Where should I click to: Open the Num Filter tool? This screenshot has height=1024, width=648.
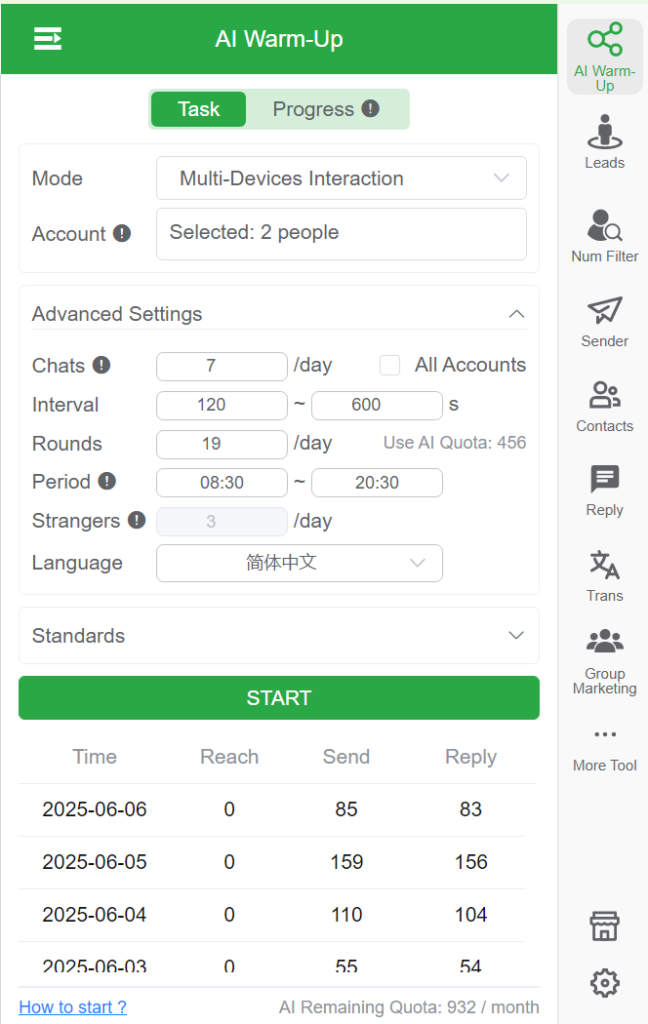604,236
